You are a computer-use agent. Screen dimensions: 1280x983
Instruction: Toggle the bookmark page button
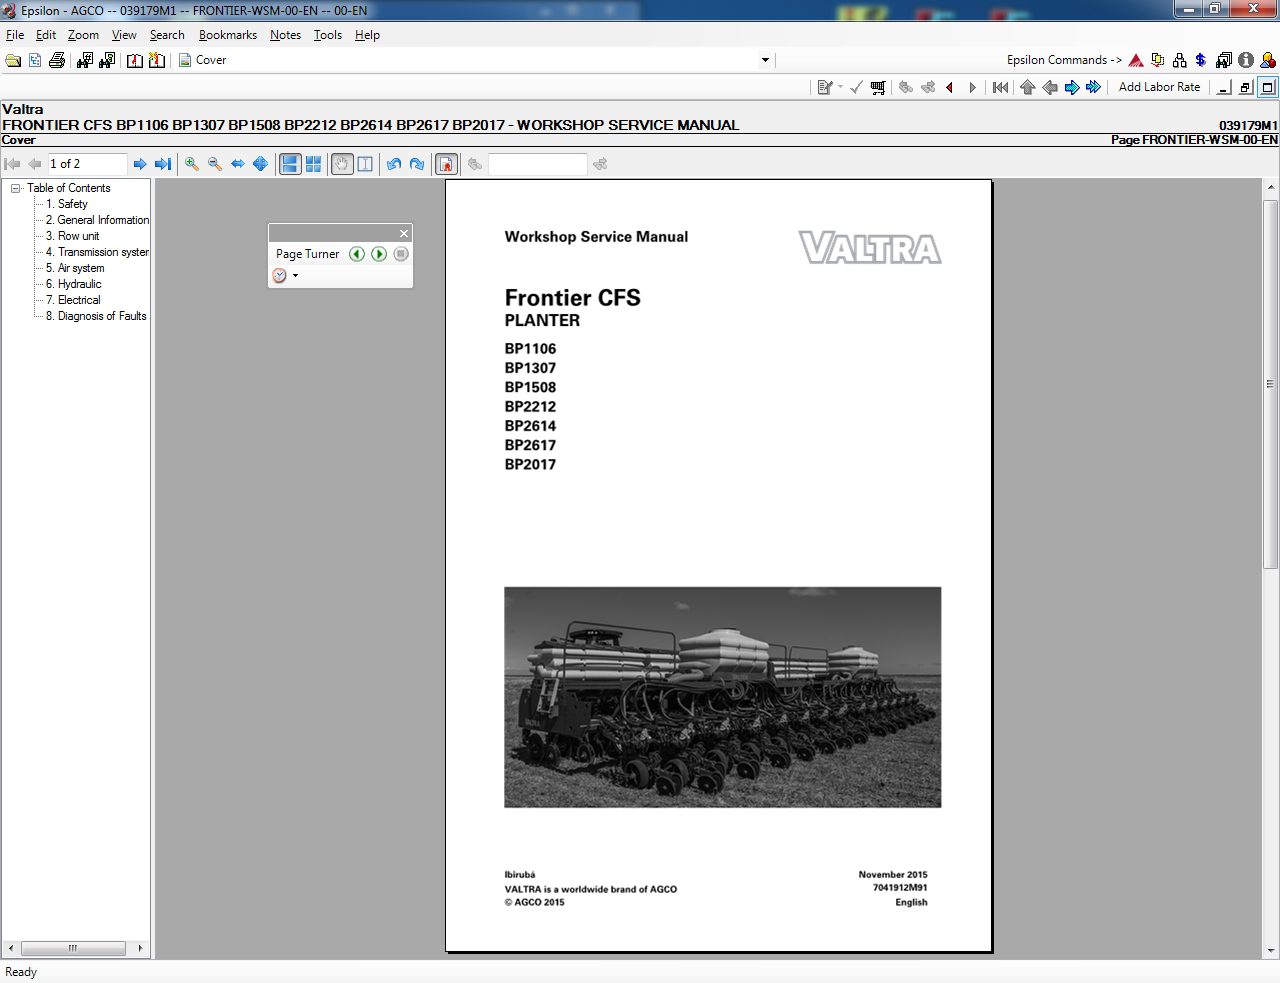pos(447,164)
